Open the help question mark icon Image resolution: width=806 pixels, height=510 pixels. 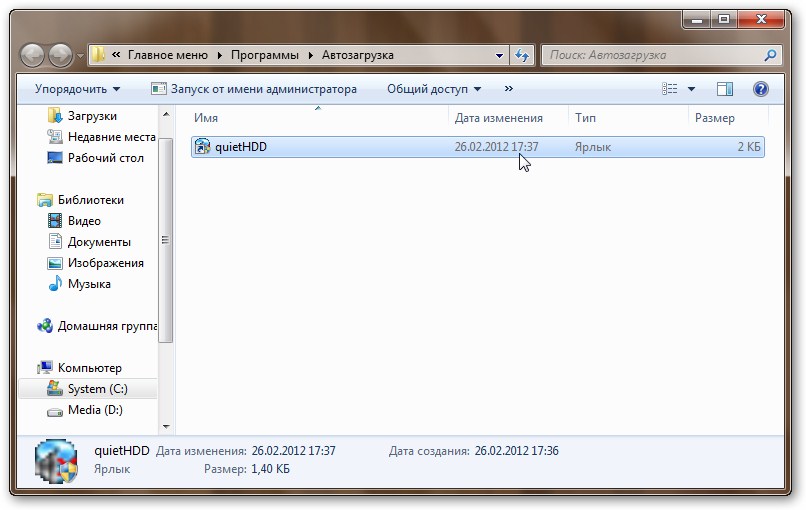760,89
